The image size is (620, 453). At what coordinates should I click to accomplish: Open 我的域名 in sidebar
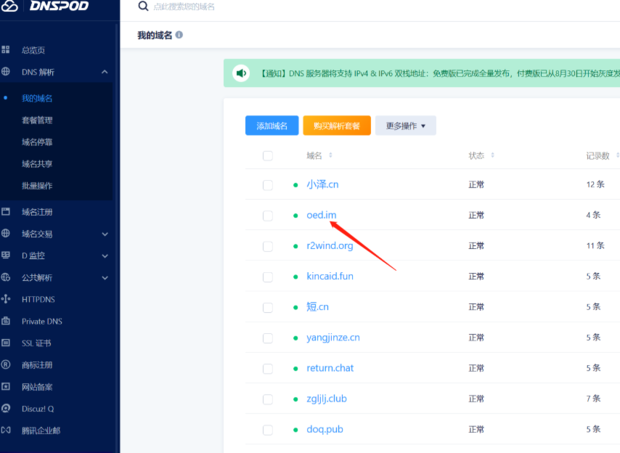(37, 98)
